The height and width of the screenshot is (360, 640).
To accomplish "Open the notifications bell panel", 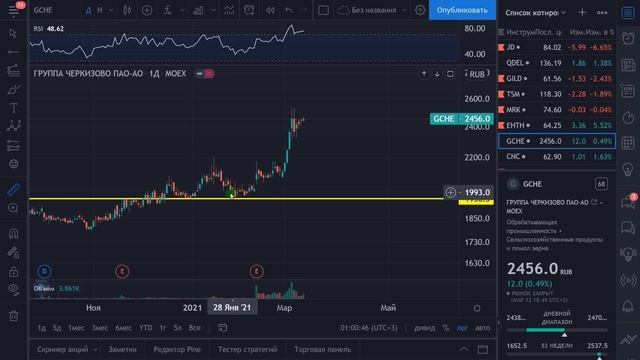I will (x=628, y=306).
